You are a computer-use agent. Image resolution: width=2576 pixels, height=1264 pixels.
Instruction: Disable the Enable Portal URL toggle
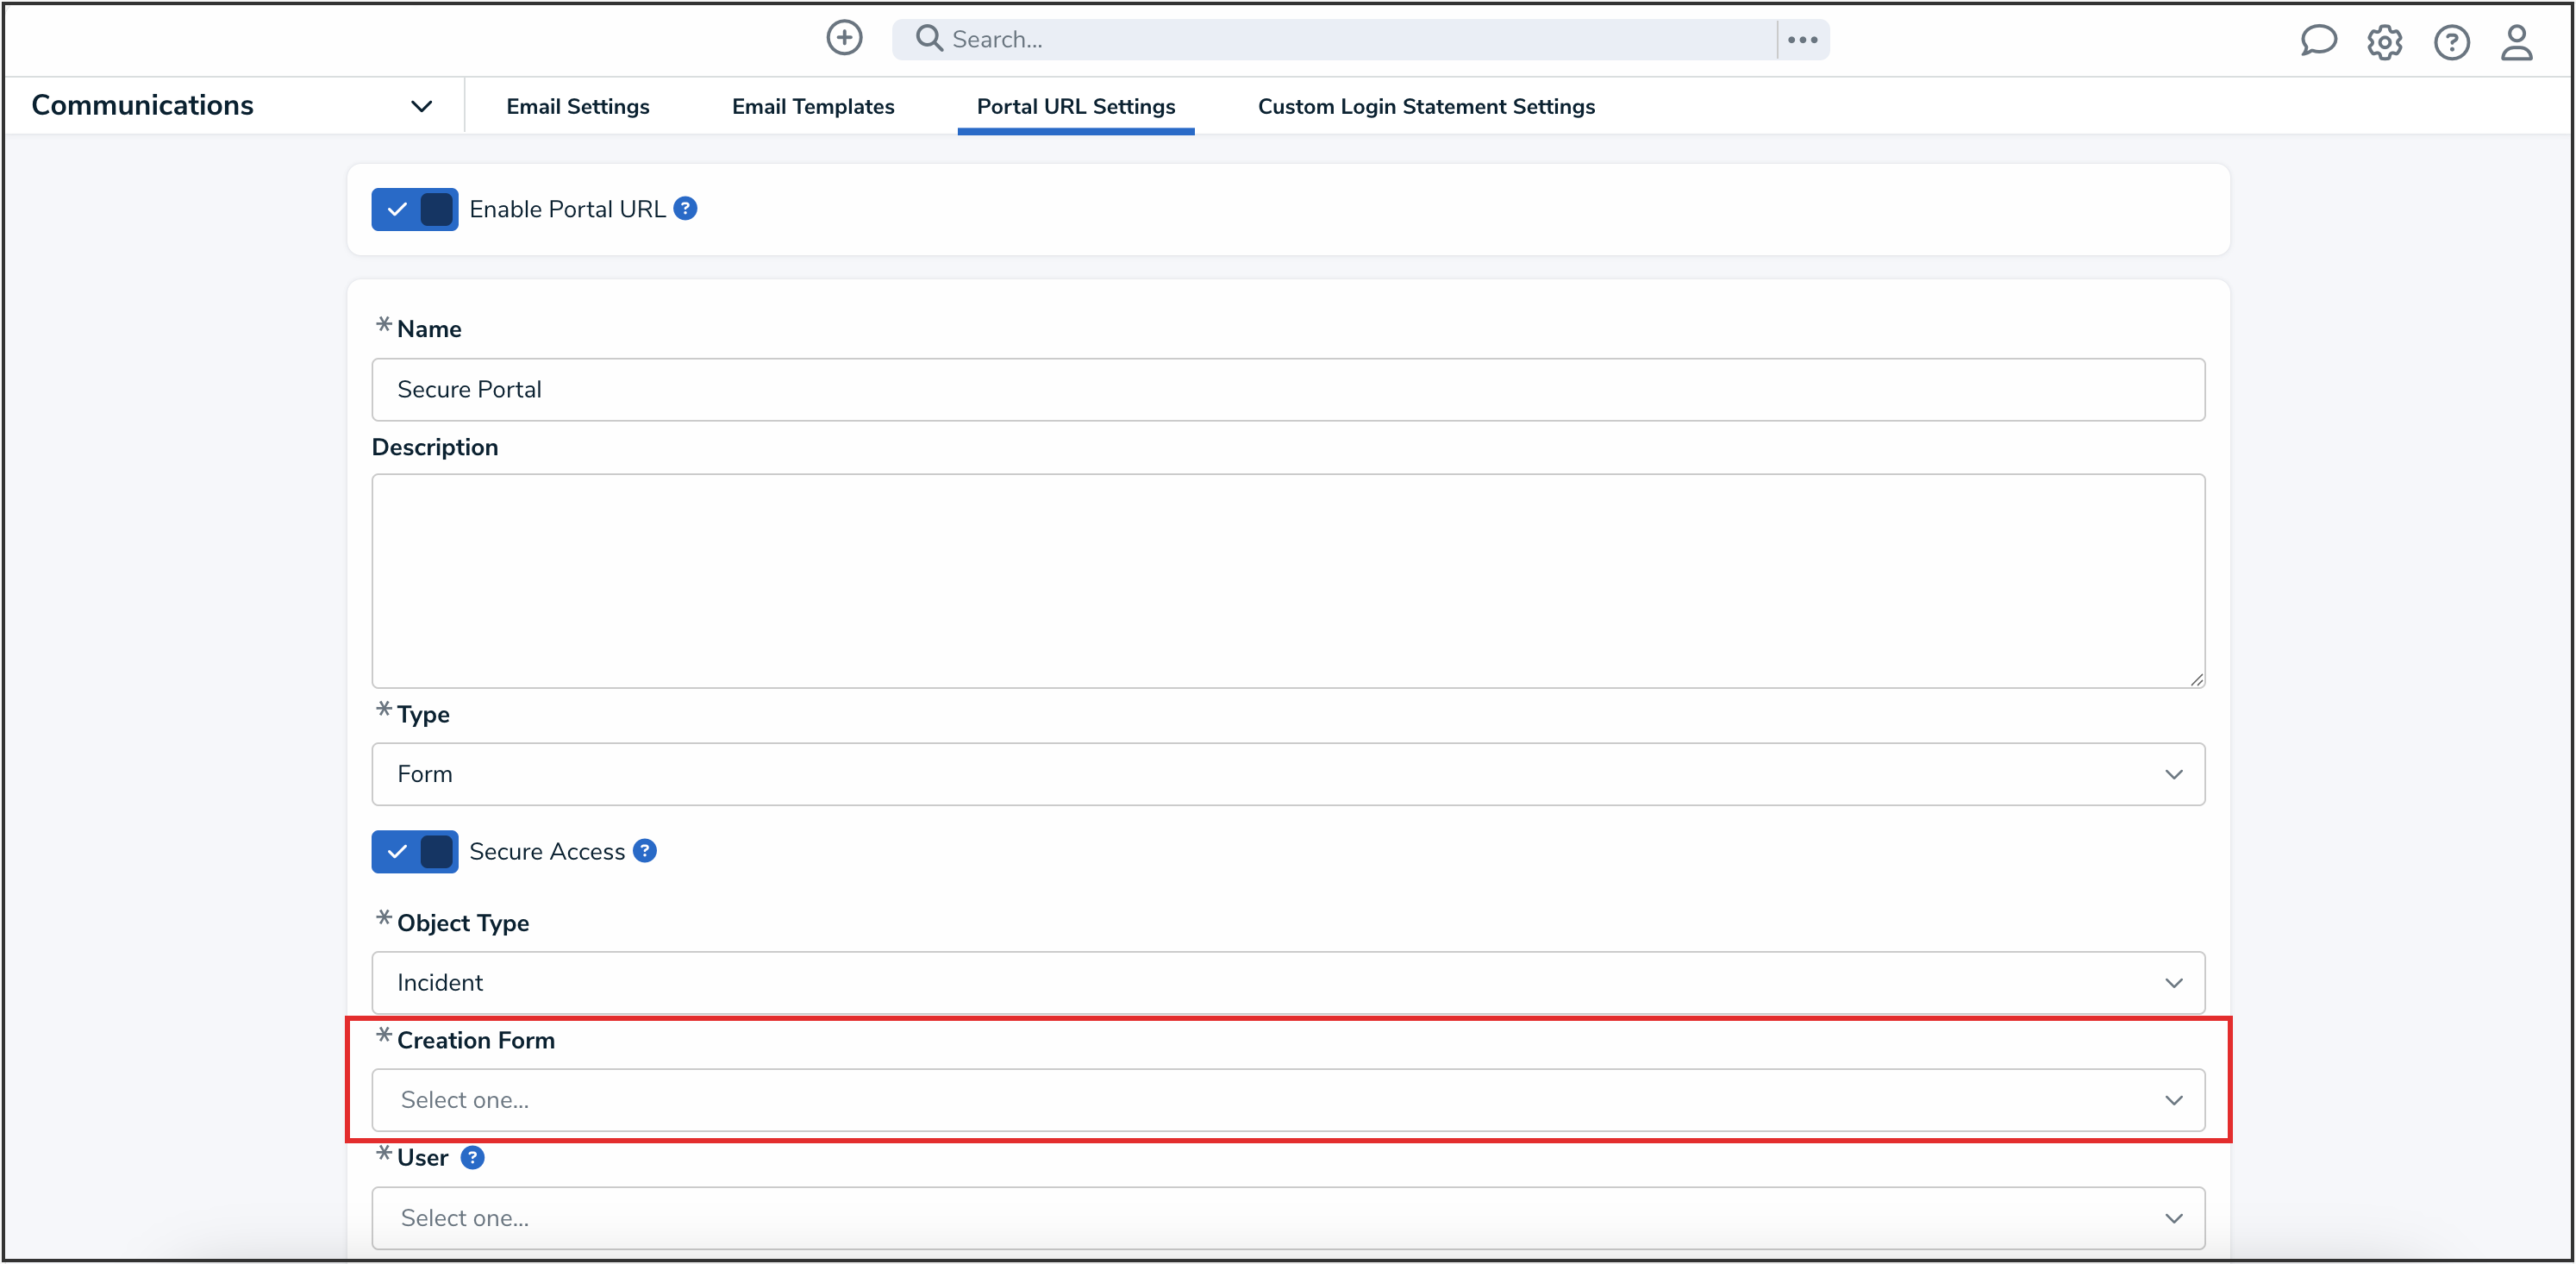tap(415, 210)
